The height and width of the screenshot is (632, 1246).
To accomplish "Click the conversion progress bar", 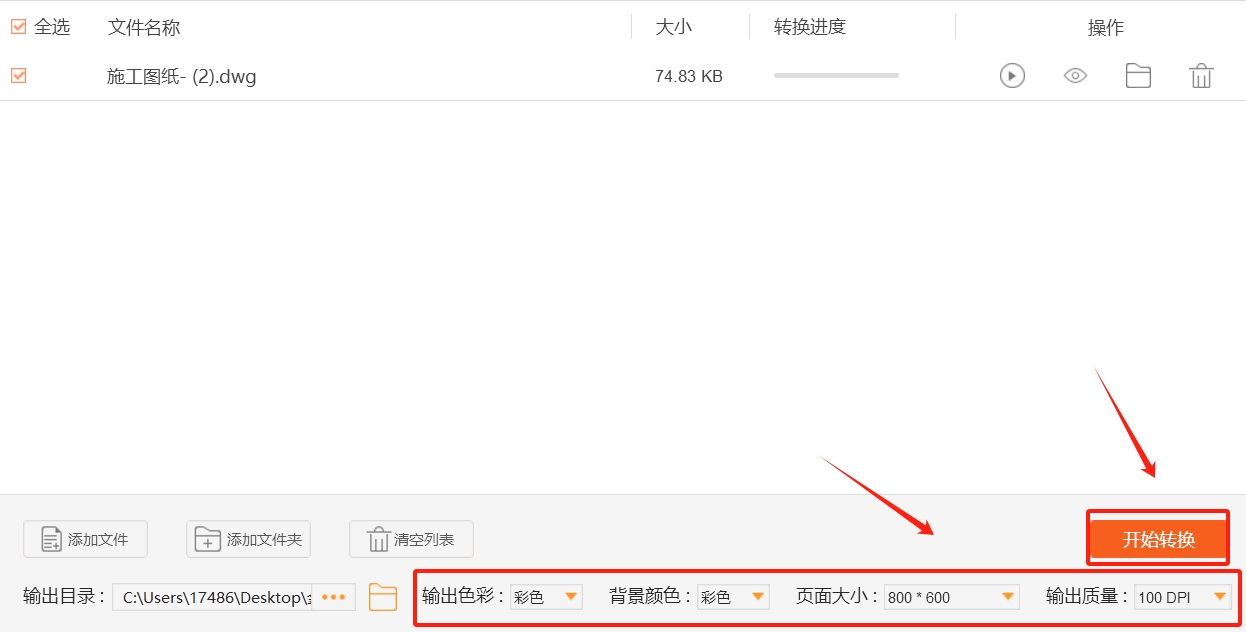I will tap(835, 75).
